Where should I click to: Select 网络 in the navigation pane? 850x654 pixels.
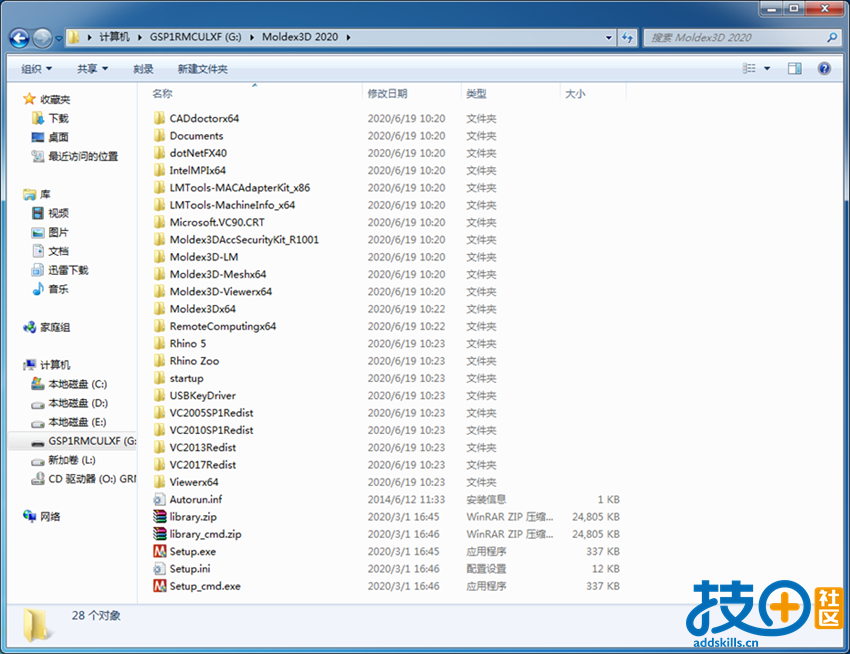click(x=50, y=516)
